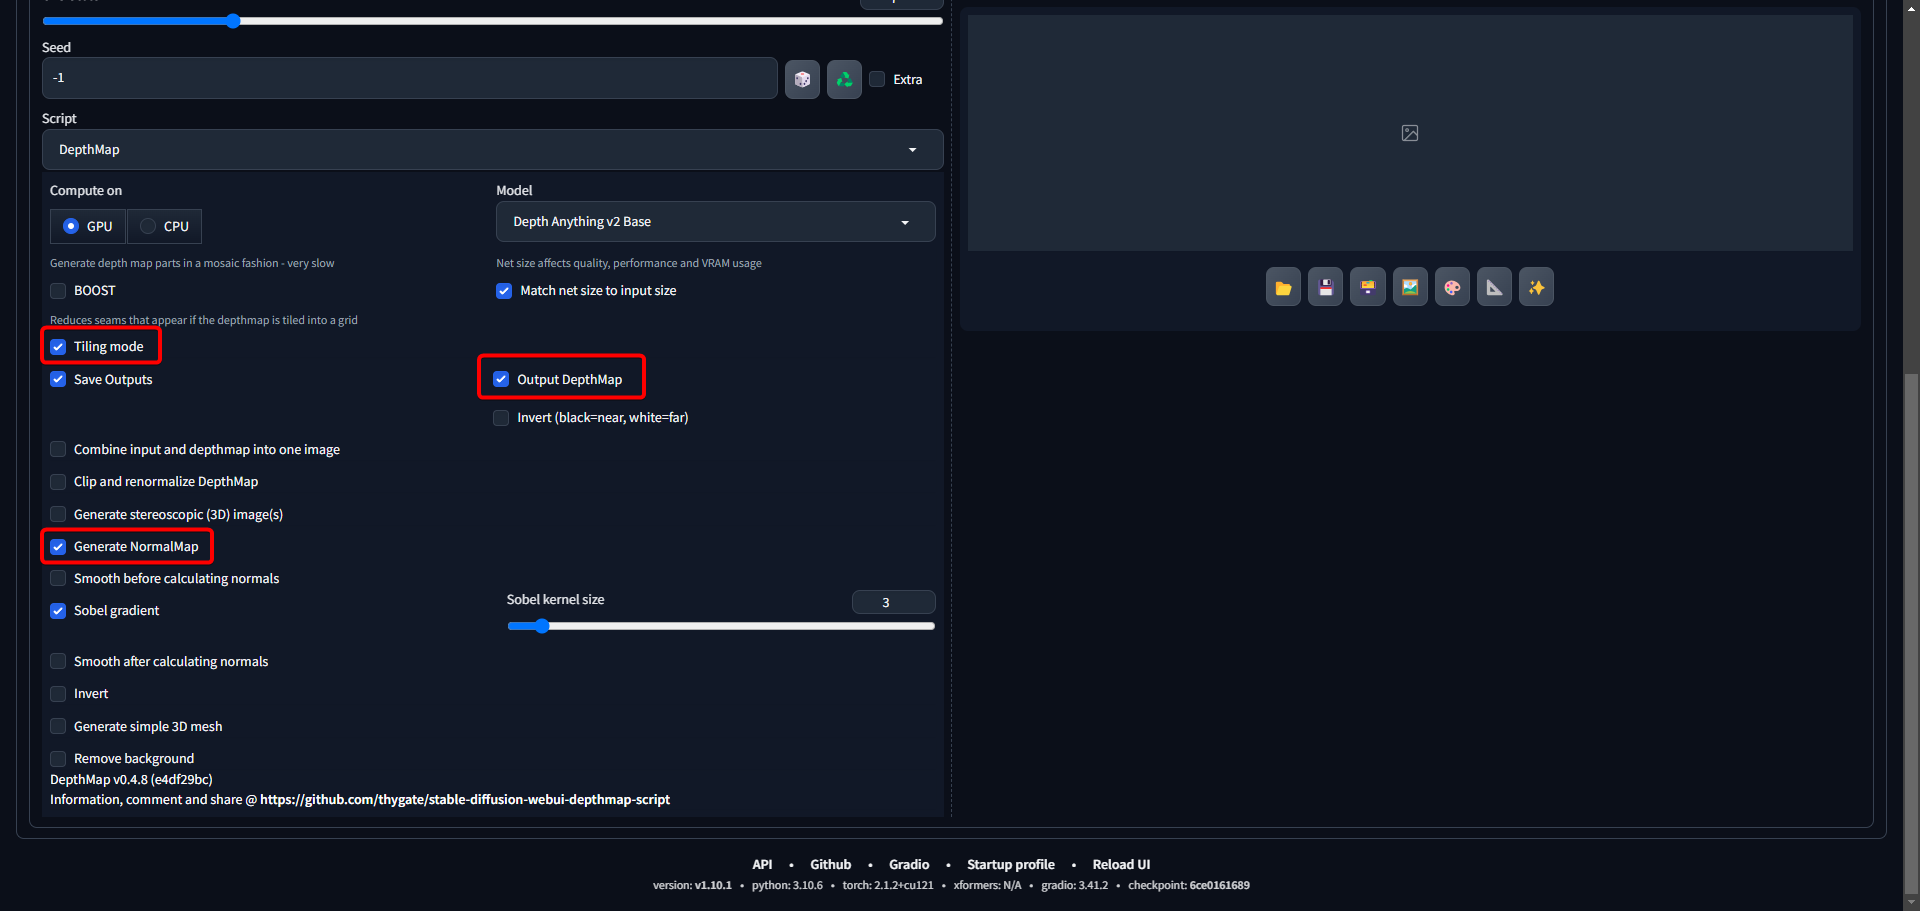Uncheck the Generate NormalMap option
Viewport: 1920px width, 911px height.
(59, 547)
